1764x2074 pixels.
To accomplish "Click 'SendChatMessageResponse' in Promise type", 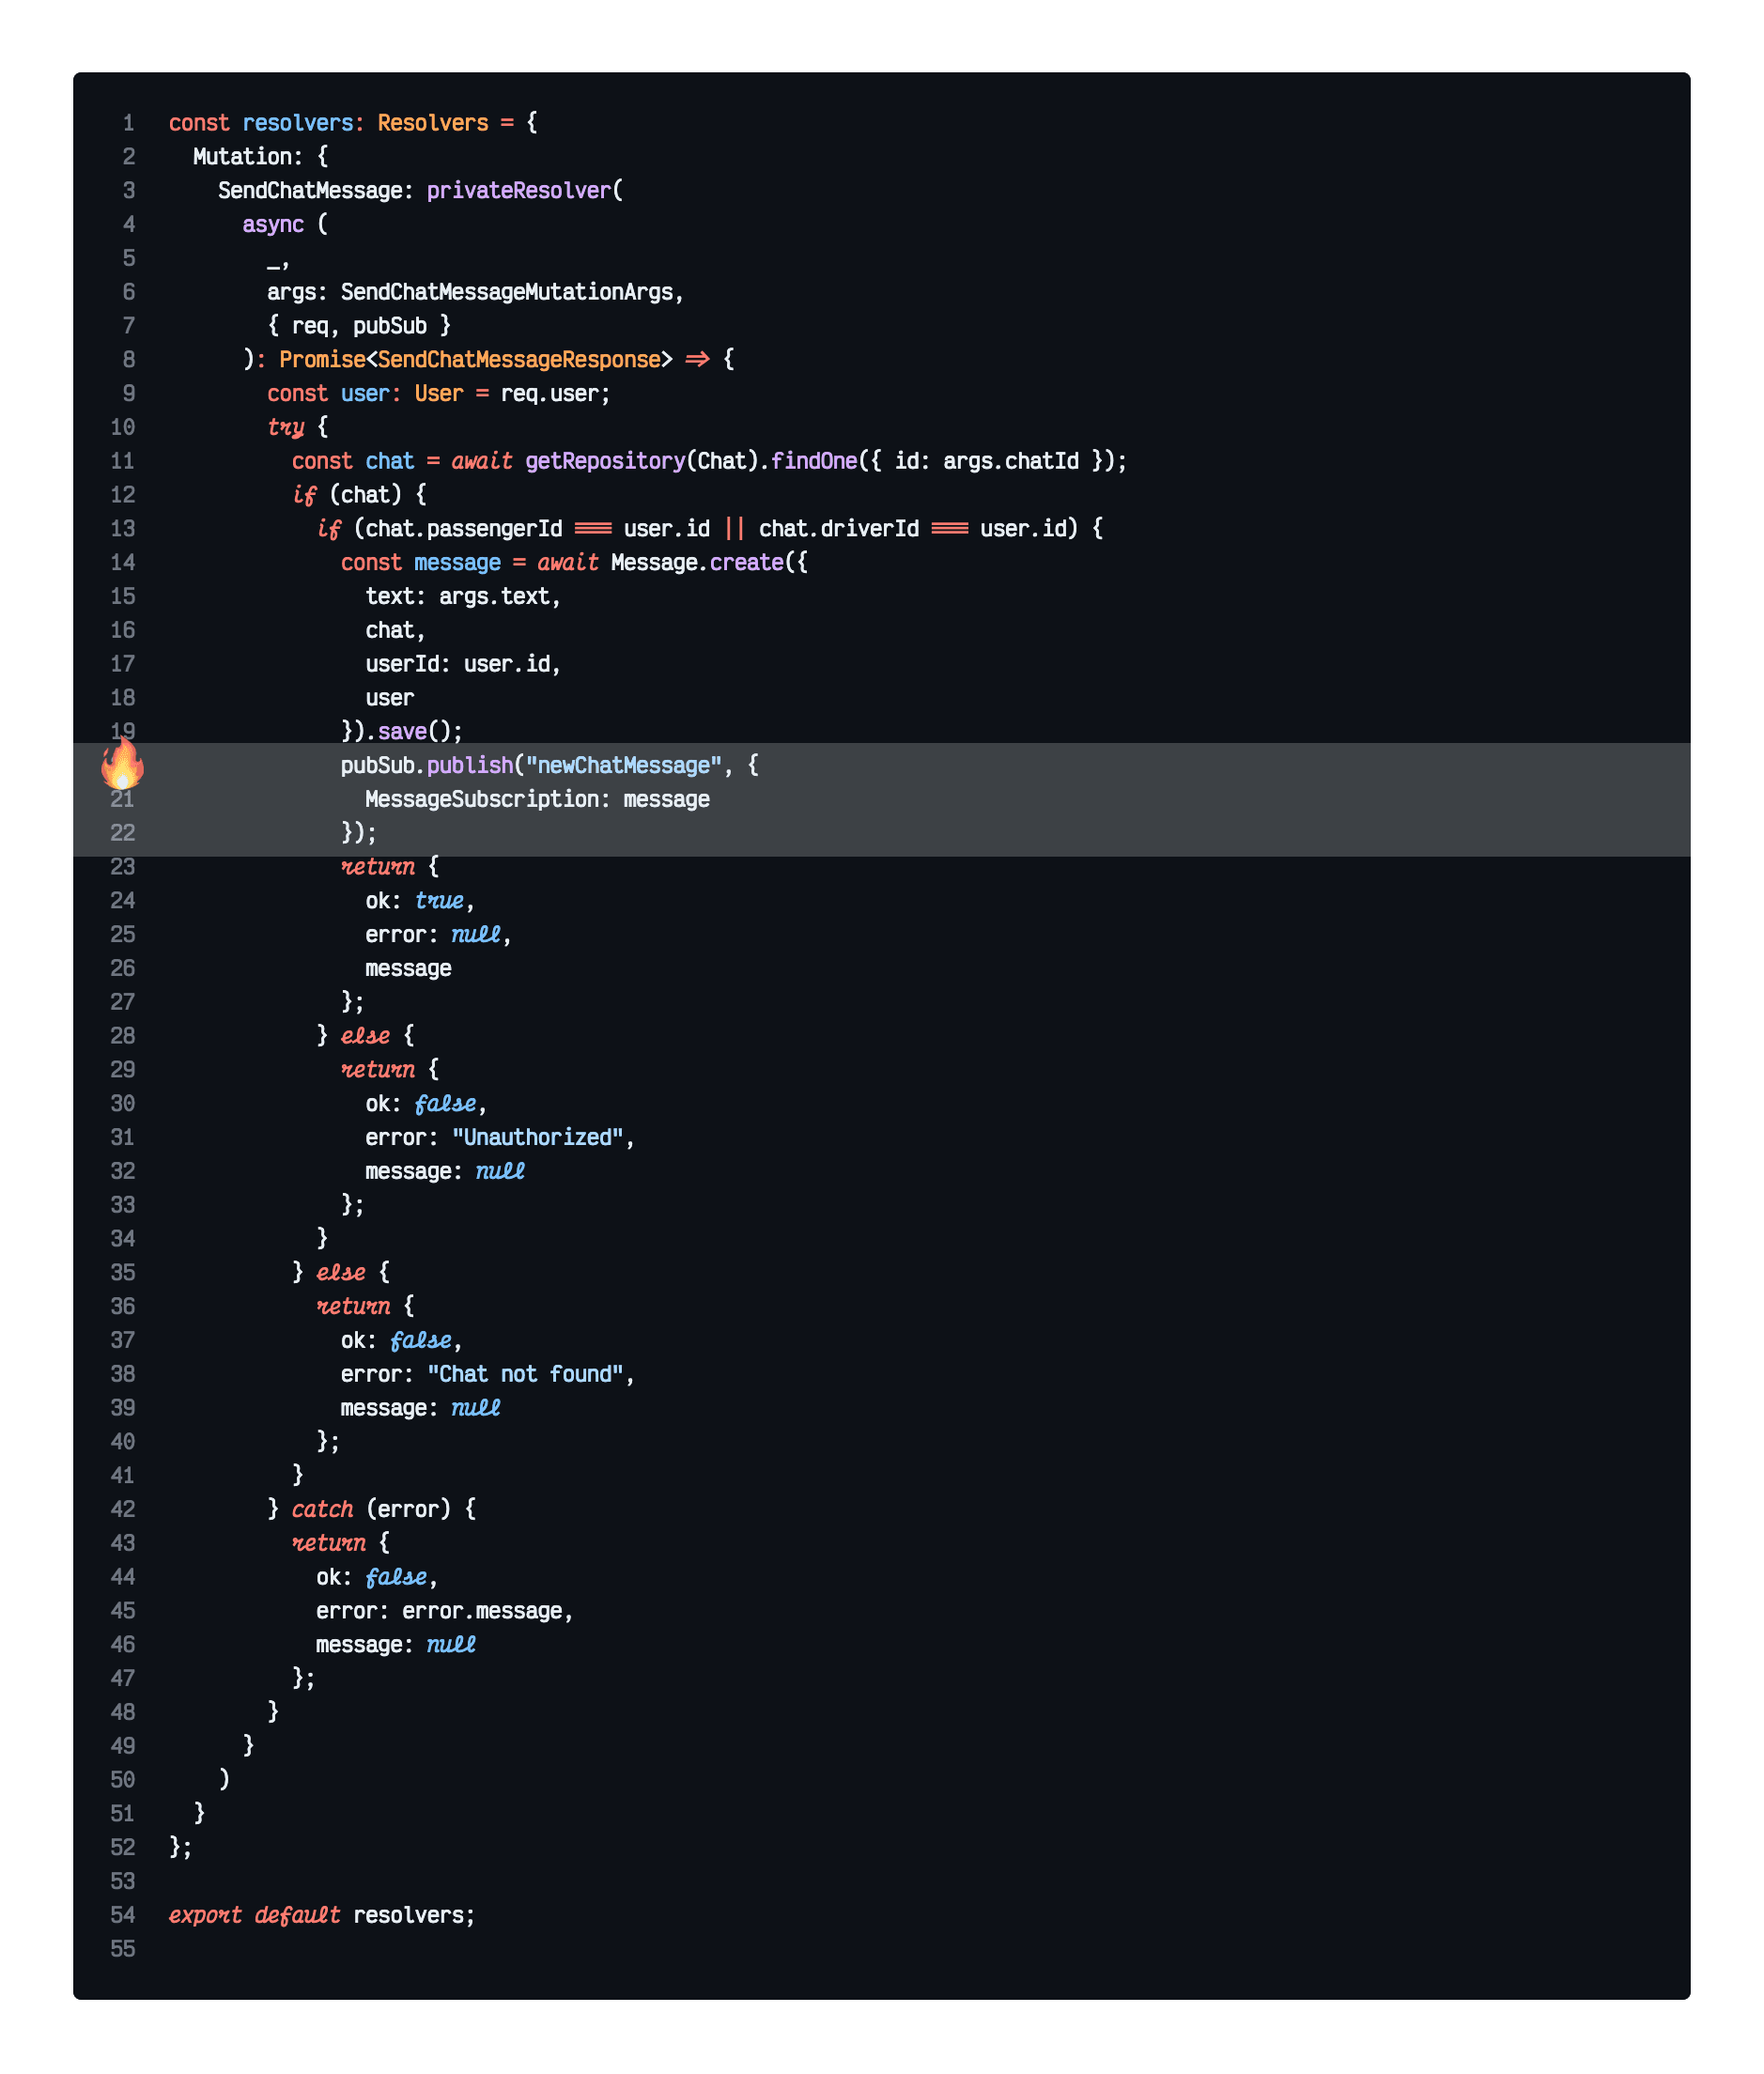I will coord(519,360).
